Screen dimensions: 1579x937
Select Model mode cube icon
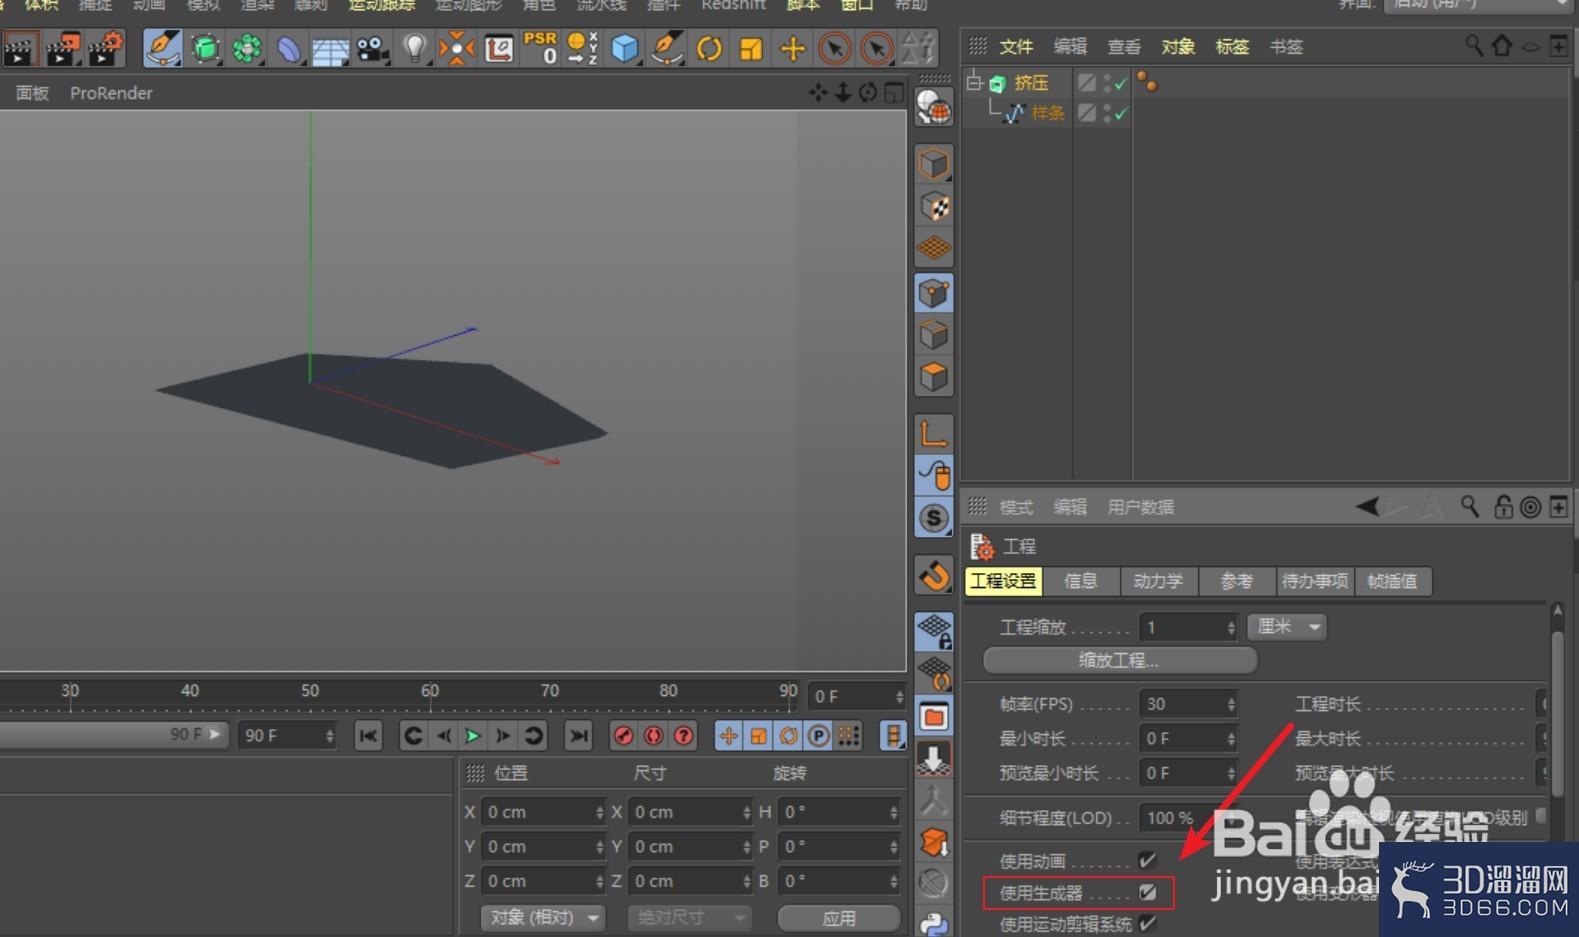934,163
